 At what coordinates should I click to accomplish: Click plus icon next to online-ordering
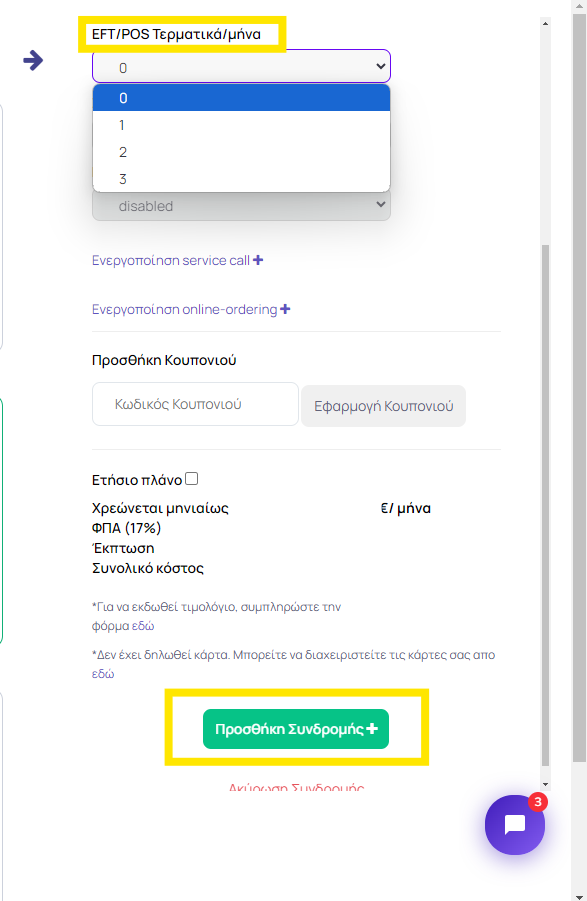pyautogui.click(x=285, y=309)
